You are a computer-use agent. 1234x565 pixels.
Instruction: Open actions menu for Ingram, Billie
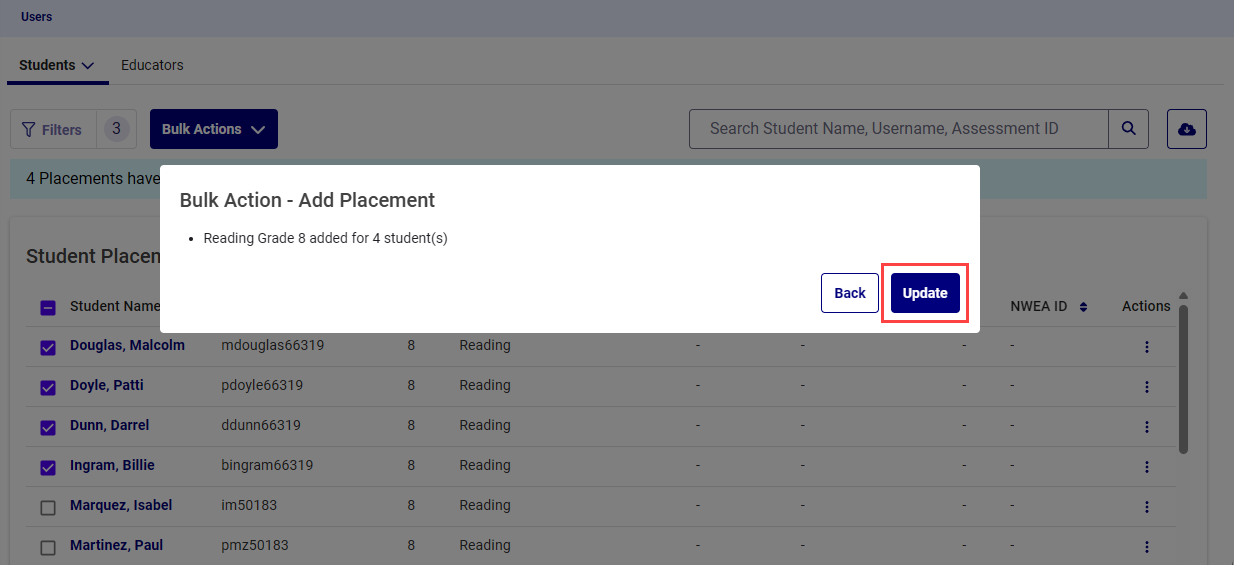[x=1146, y=467]
